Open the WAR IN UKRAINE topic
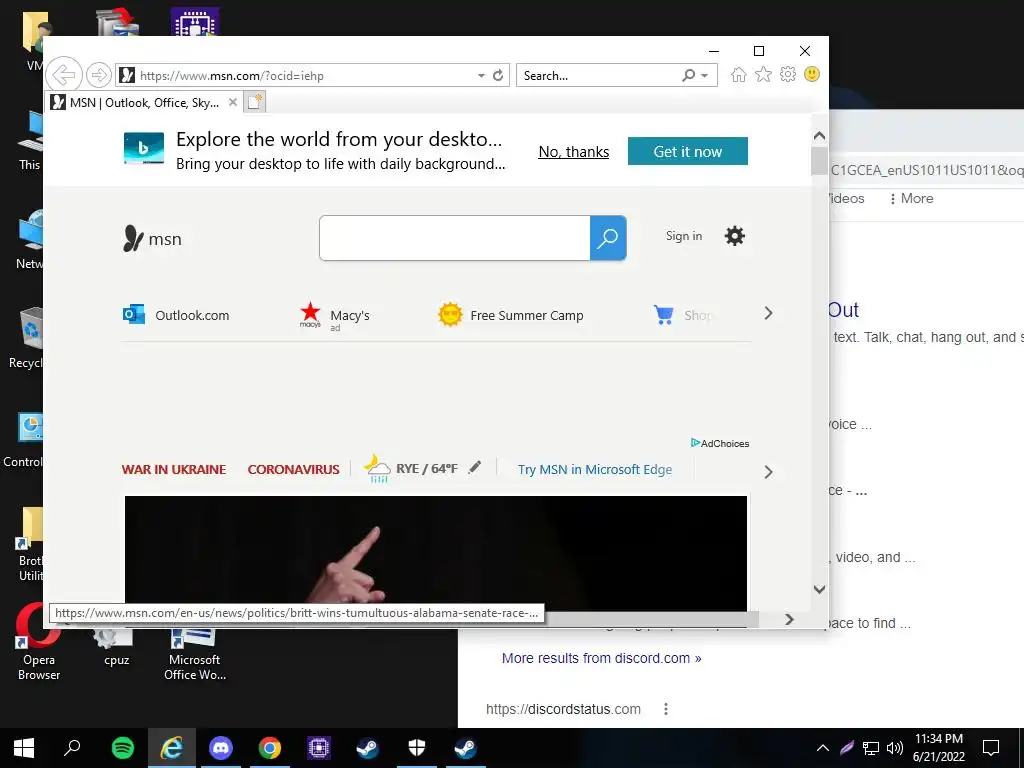Image resolution: width=1024 pixels, height=768 pixels. point(174,469)
